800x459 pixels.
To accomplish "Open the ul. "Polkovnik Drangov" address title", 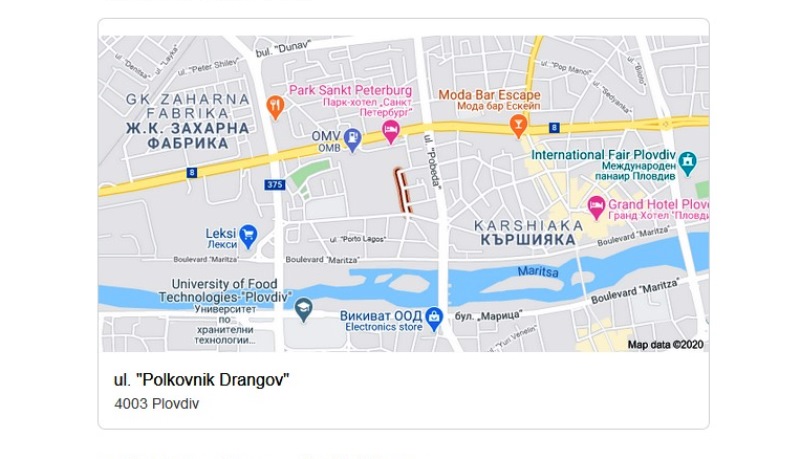I will 201,380.
